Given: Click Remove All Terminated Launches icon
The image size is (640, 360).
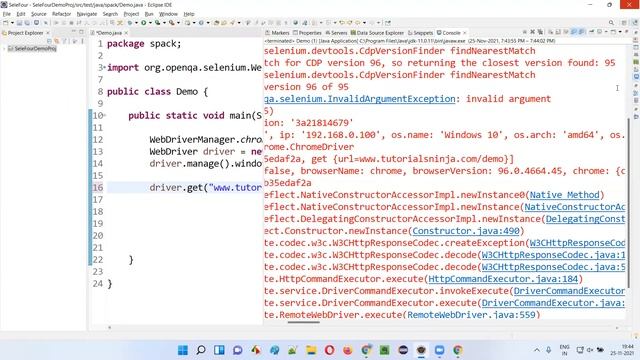Looking at the screenshot, I should point(540,32).
